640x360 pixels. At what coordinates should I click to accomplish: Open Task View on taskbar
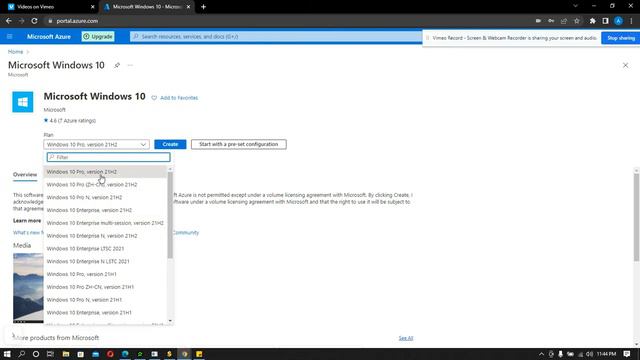click(50, 354)
